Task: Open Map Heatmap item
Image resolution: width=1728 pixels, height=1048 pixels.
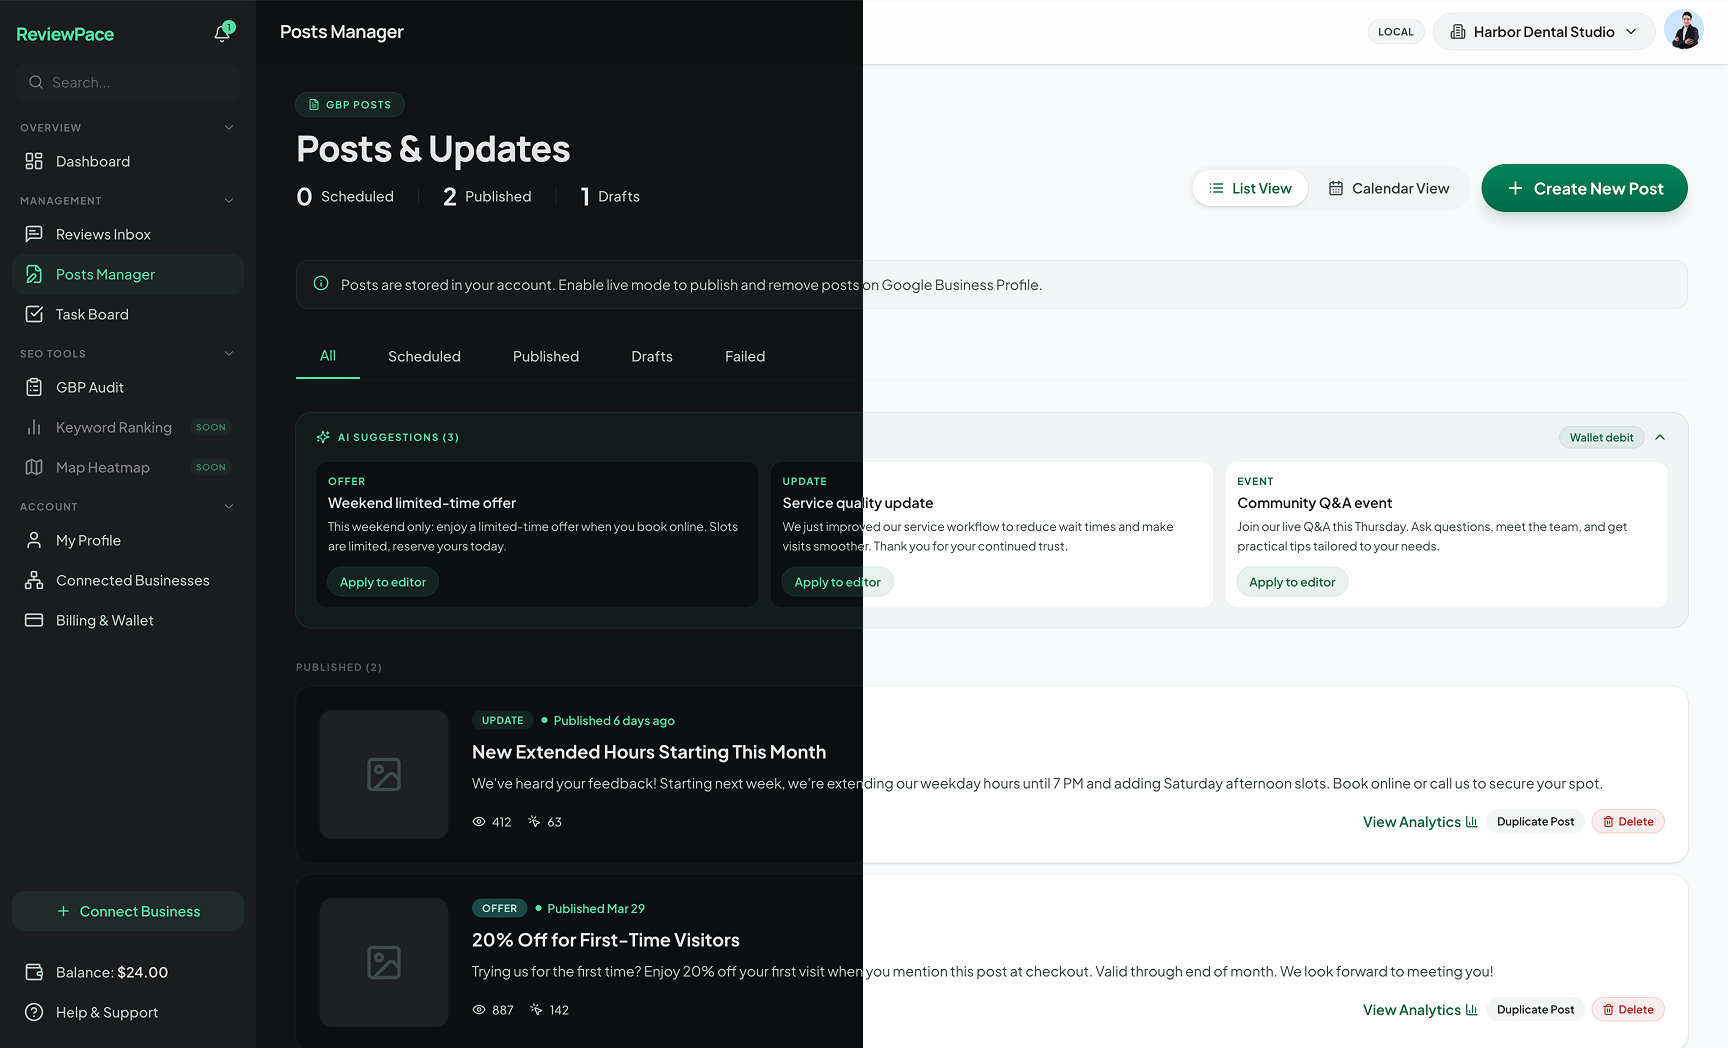Action: (x=128, y=467)
